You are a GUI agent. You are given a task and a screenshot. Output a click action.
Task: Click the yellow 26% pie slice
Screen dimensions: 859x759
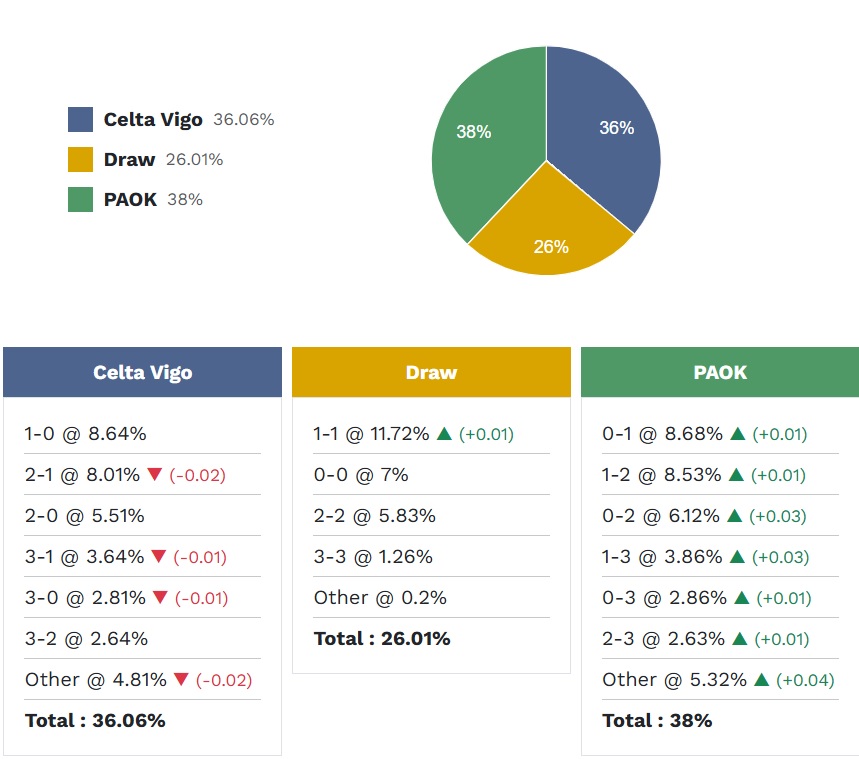pos(548,235)
